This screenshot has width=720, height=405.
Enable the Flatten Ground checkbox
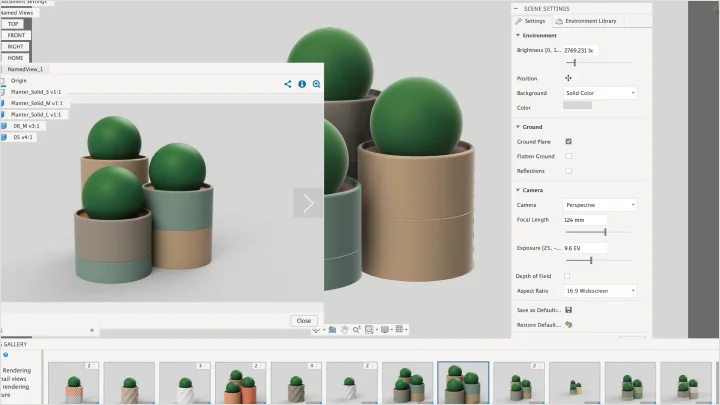coord(568,156)
